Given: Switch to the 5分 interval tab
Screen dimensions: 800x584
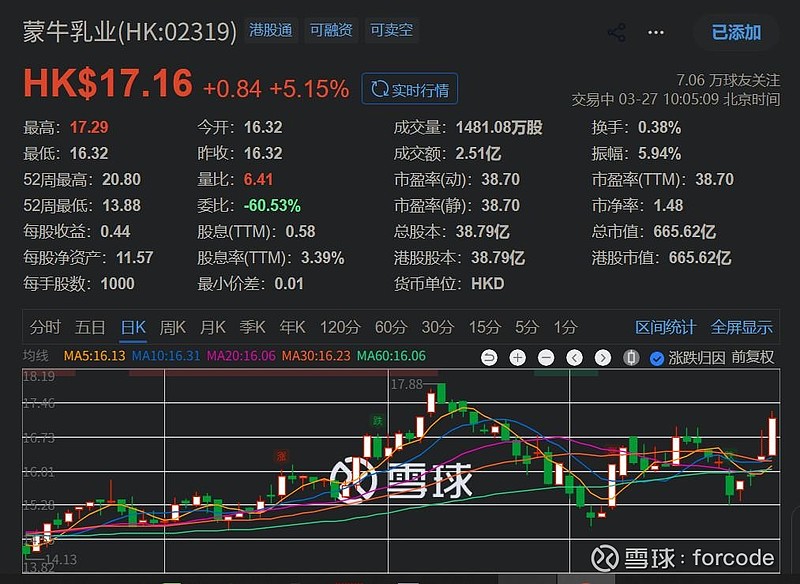Looking at the screenshot, I should (x=527, y=327).
